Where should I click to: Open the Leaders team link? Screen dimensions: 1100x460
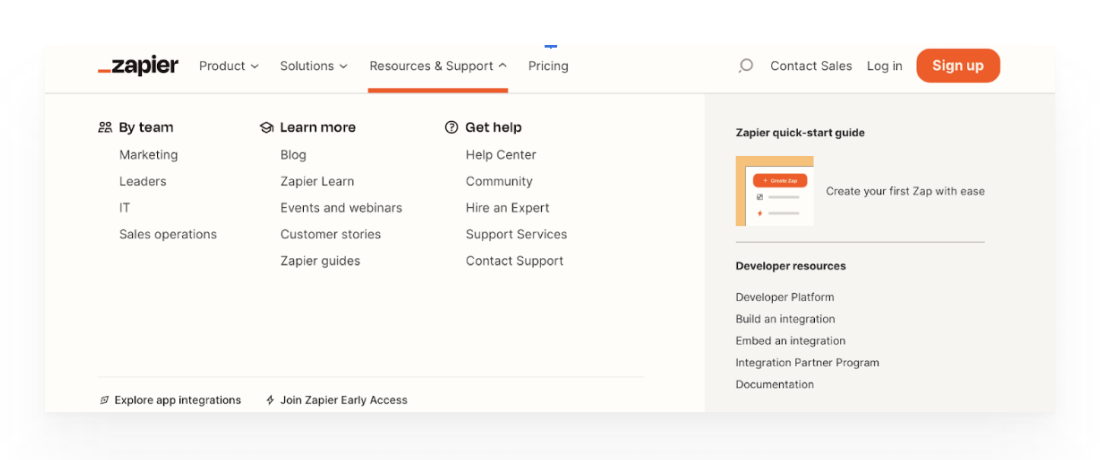[x=142, y=182]
